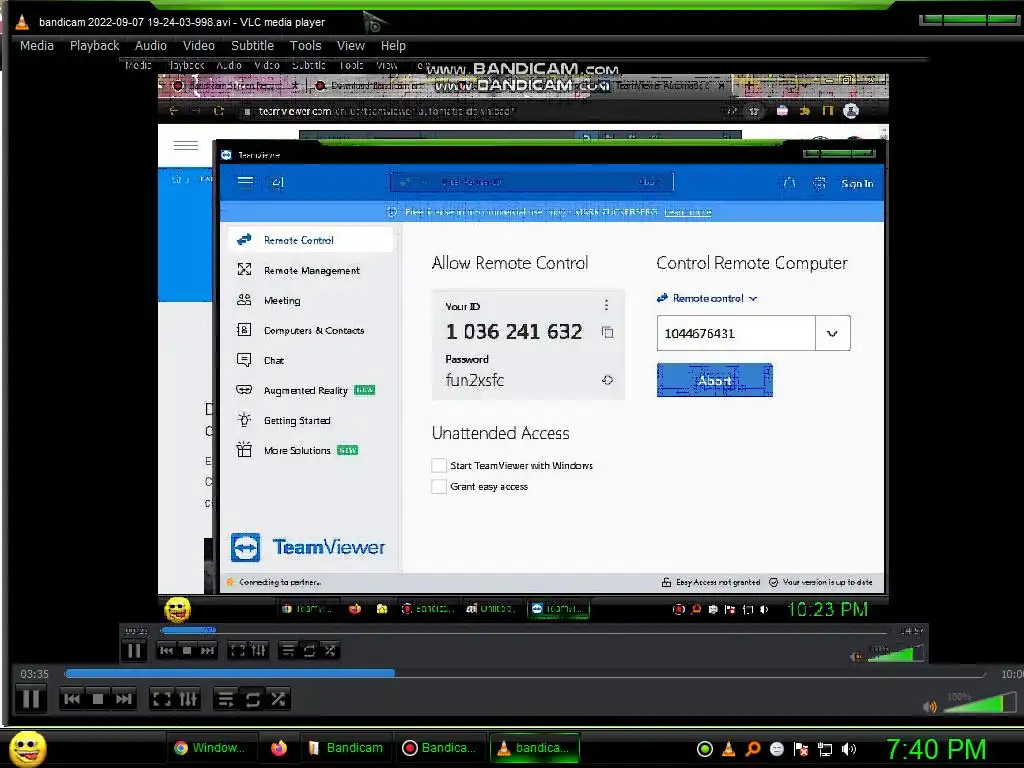The height and width of the screenshot is (768, 1024).
Task: Click the network tray icon
Action: 825,749
